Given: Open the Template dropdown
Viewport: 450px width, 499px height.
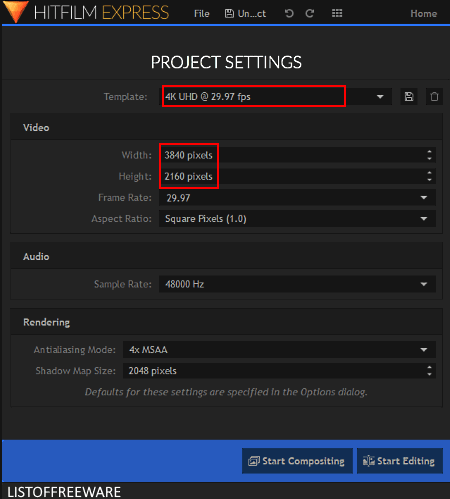Looking at the screenshot, I should click(x=276, y=97).
